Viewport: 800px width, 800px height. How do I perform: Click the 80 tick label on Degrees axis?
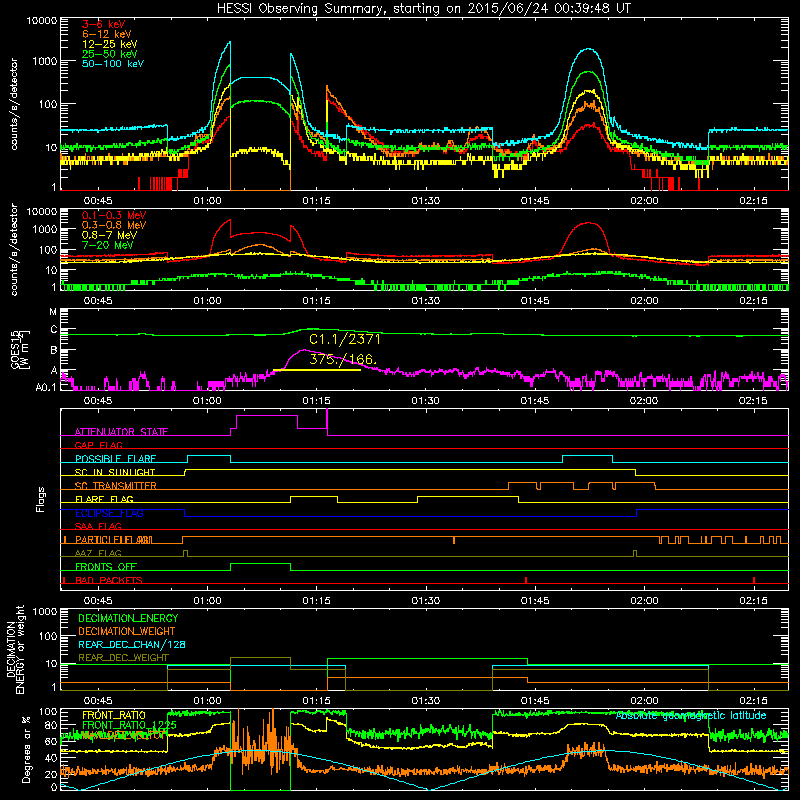pyautogui.click(x=51, y=725)
